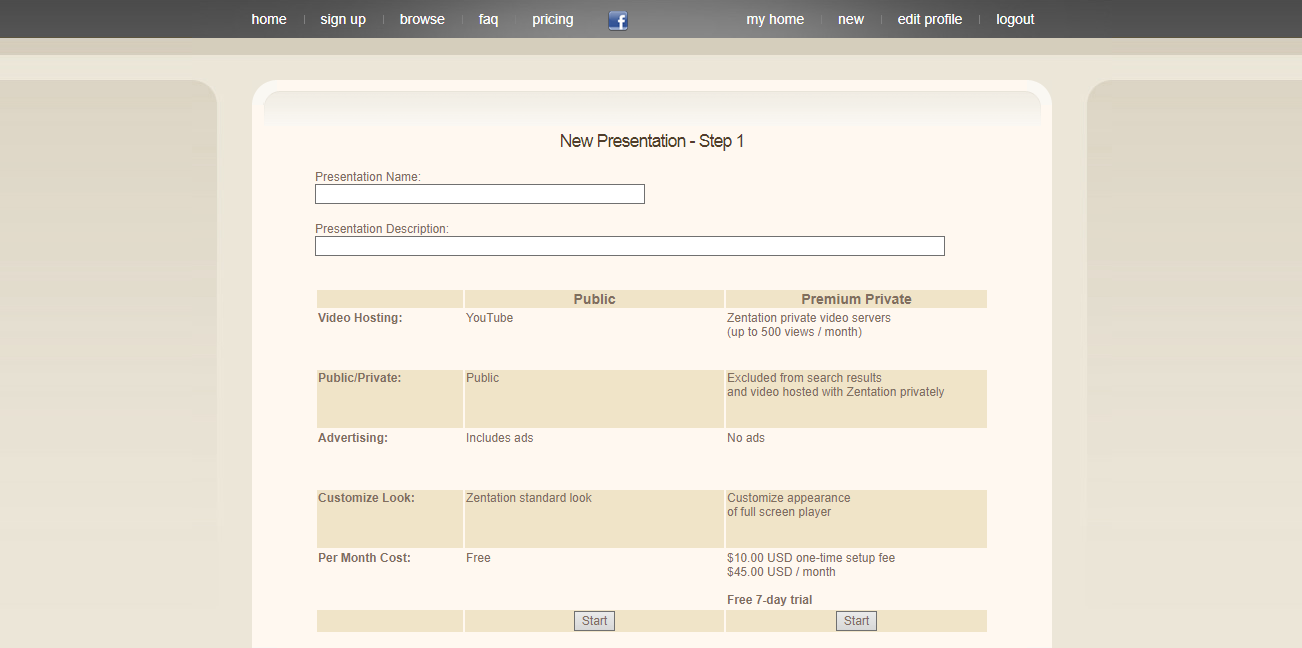
Task: Click the Free cost cell
Action: [478, 558]
